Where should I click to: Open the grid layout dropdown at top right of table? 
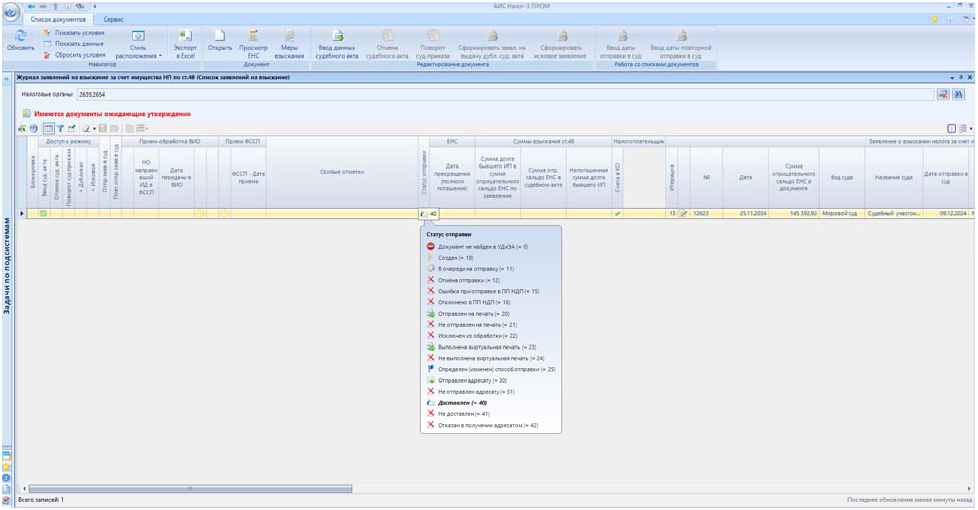965,129
